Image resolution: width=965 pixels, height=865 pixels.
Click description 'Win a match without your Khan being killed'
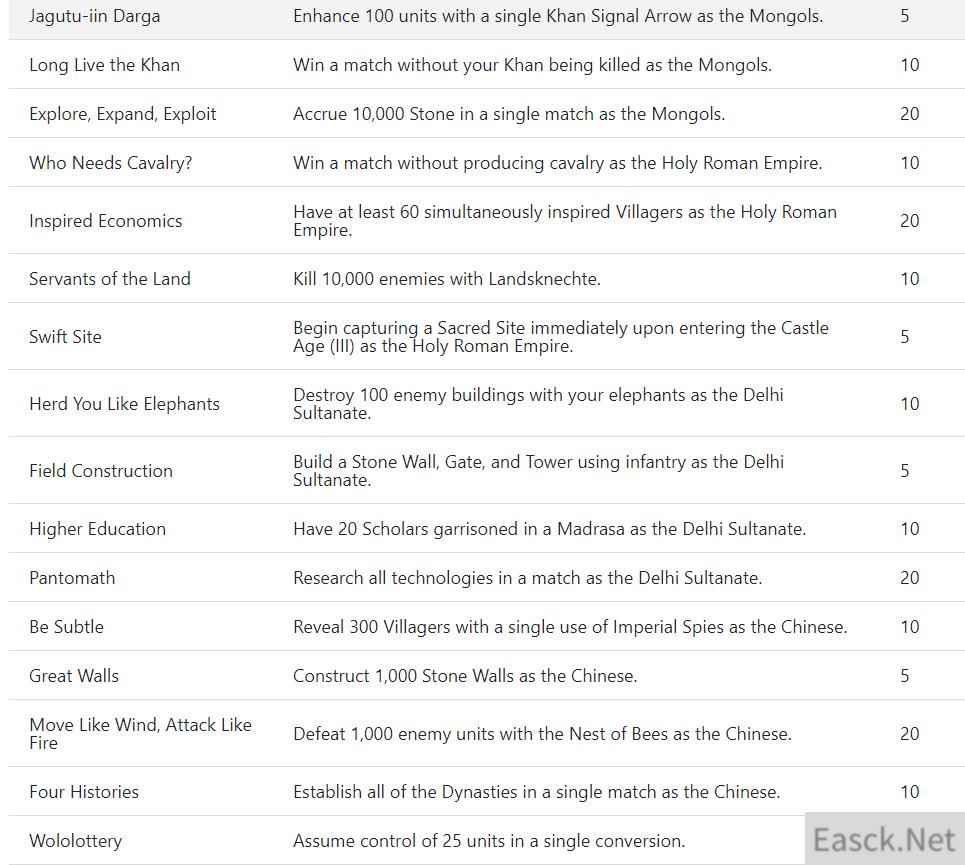pos(532,65)
